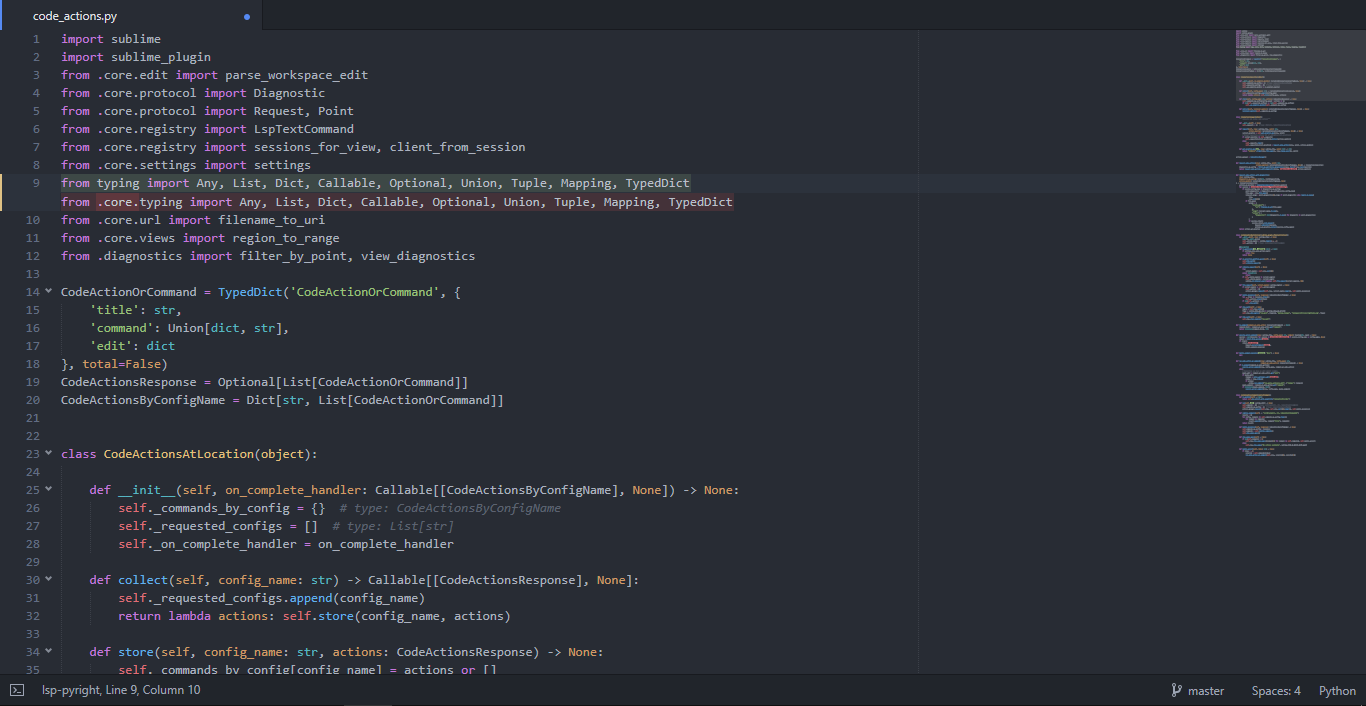Select the master branch label

coord(1205,690)
